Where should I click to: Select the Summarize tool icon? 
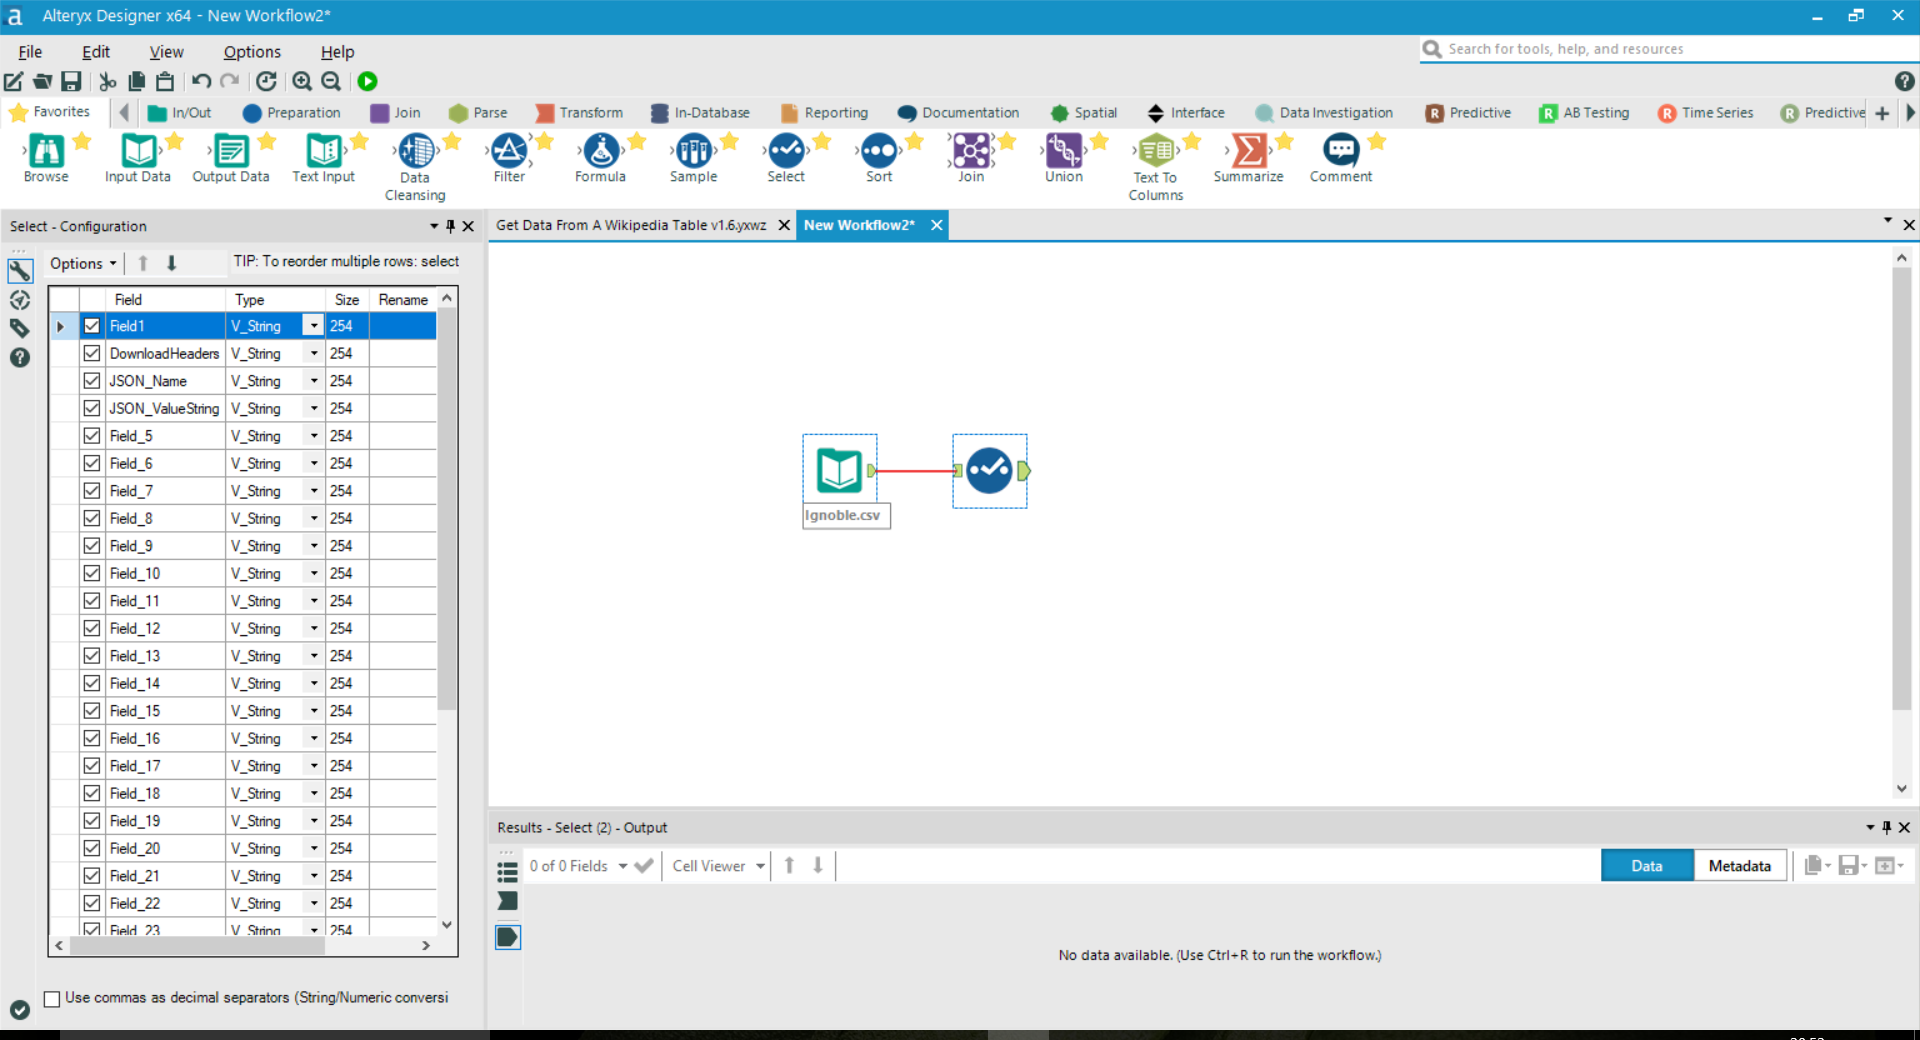click(x=1249, y=151)
